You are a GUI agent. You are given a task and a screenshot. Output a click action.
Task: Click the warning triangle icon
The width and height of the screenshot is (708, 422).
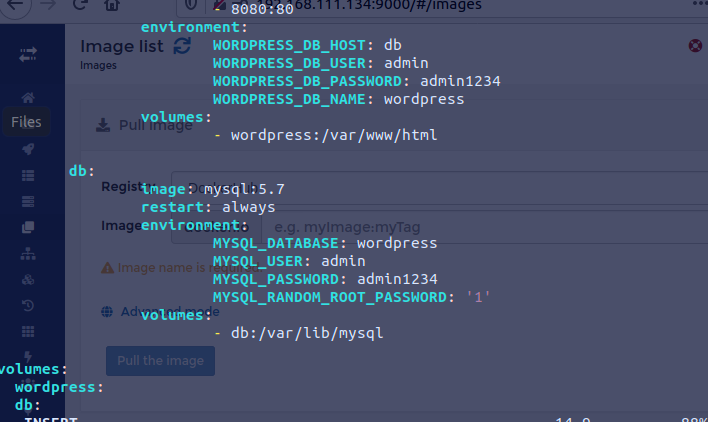(x=107, y=268)
